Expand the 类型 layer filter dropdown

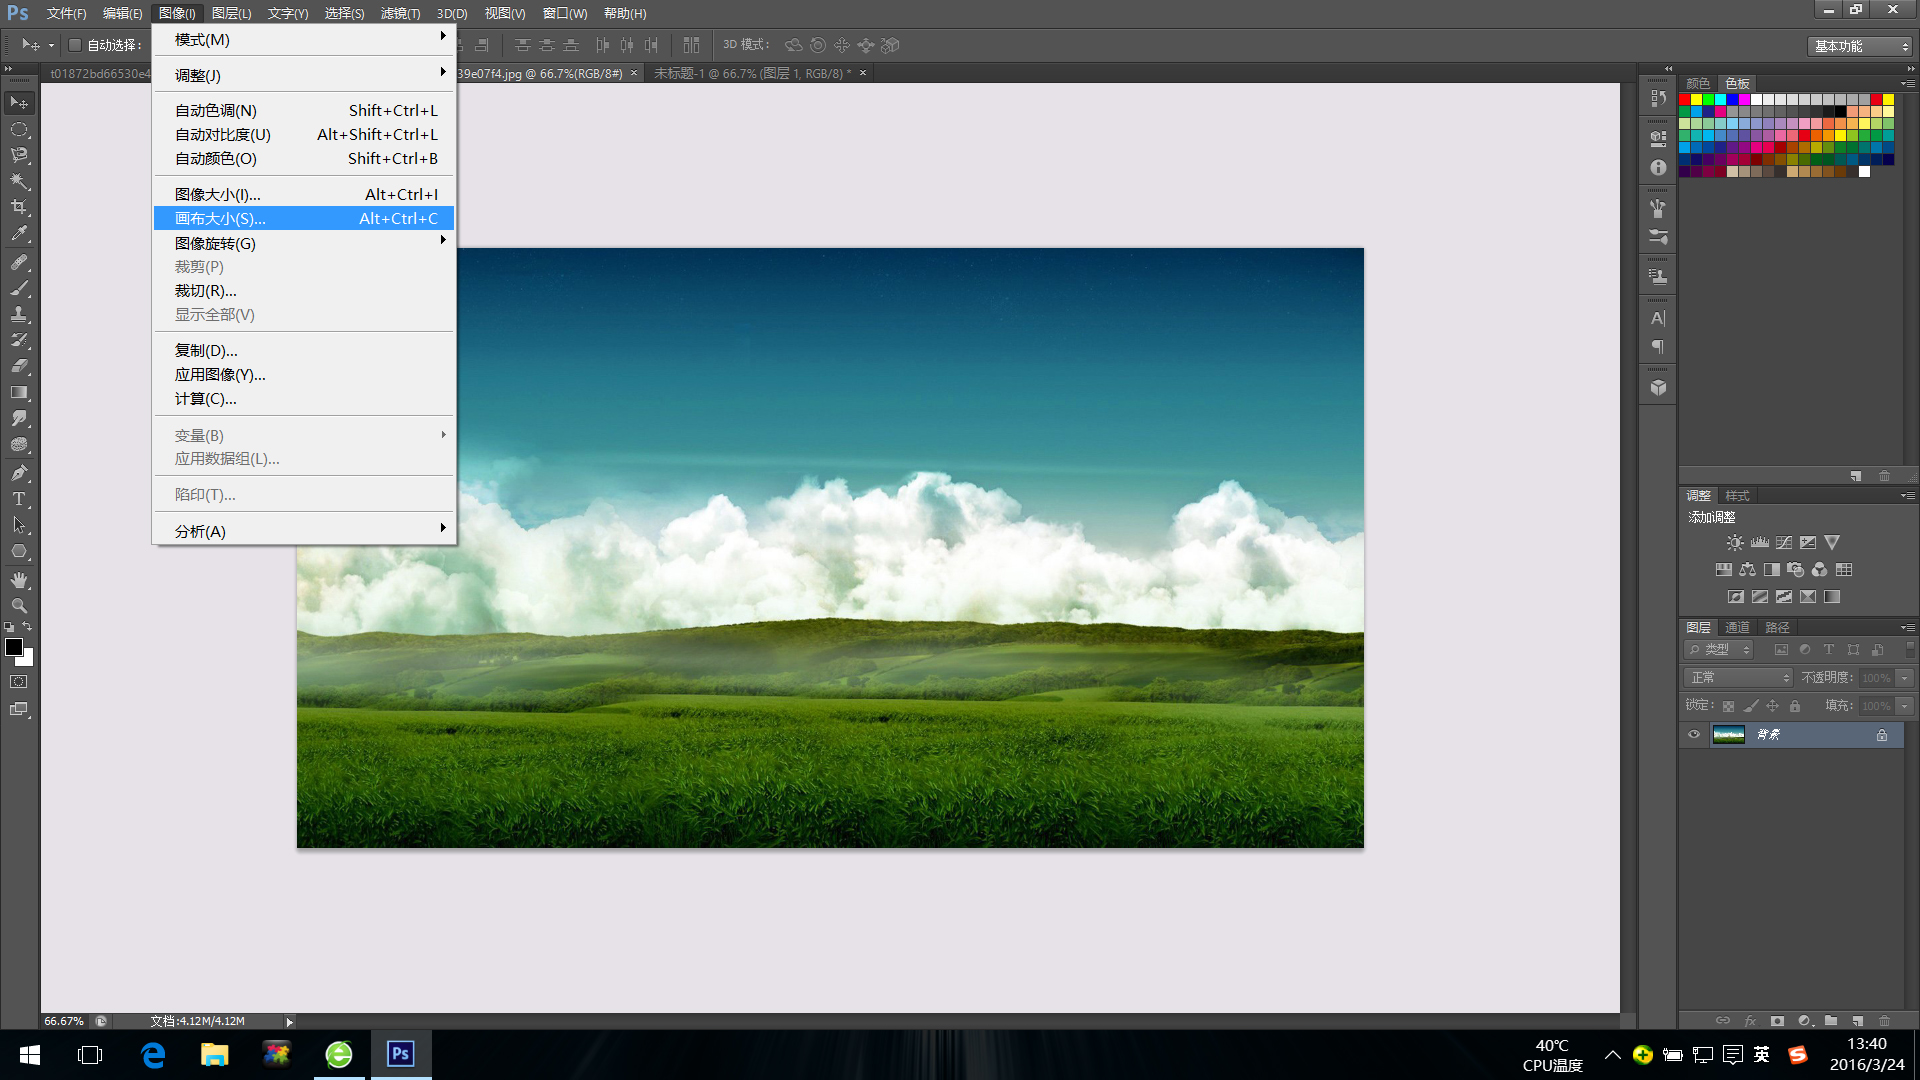tap(1720, 650)
